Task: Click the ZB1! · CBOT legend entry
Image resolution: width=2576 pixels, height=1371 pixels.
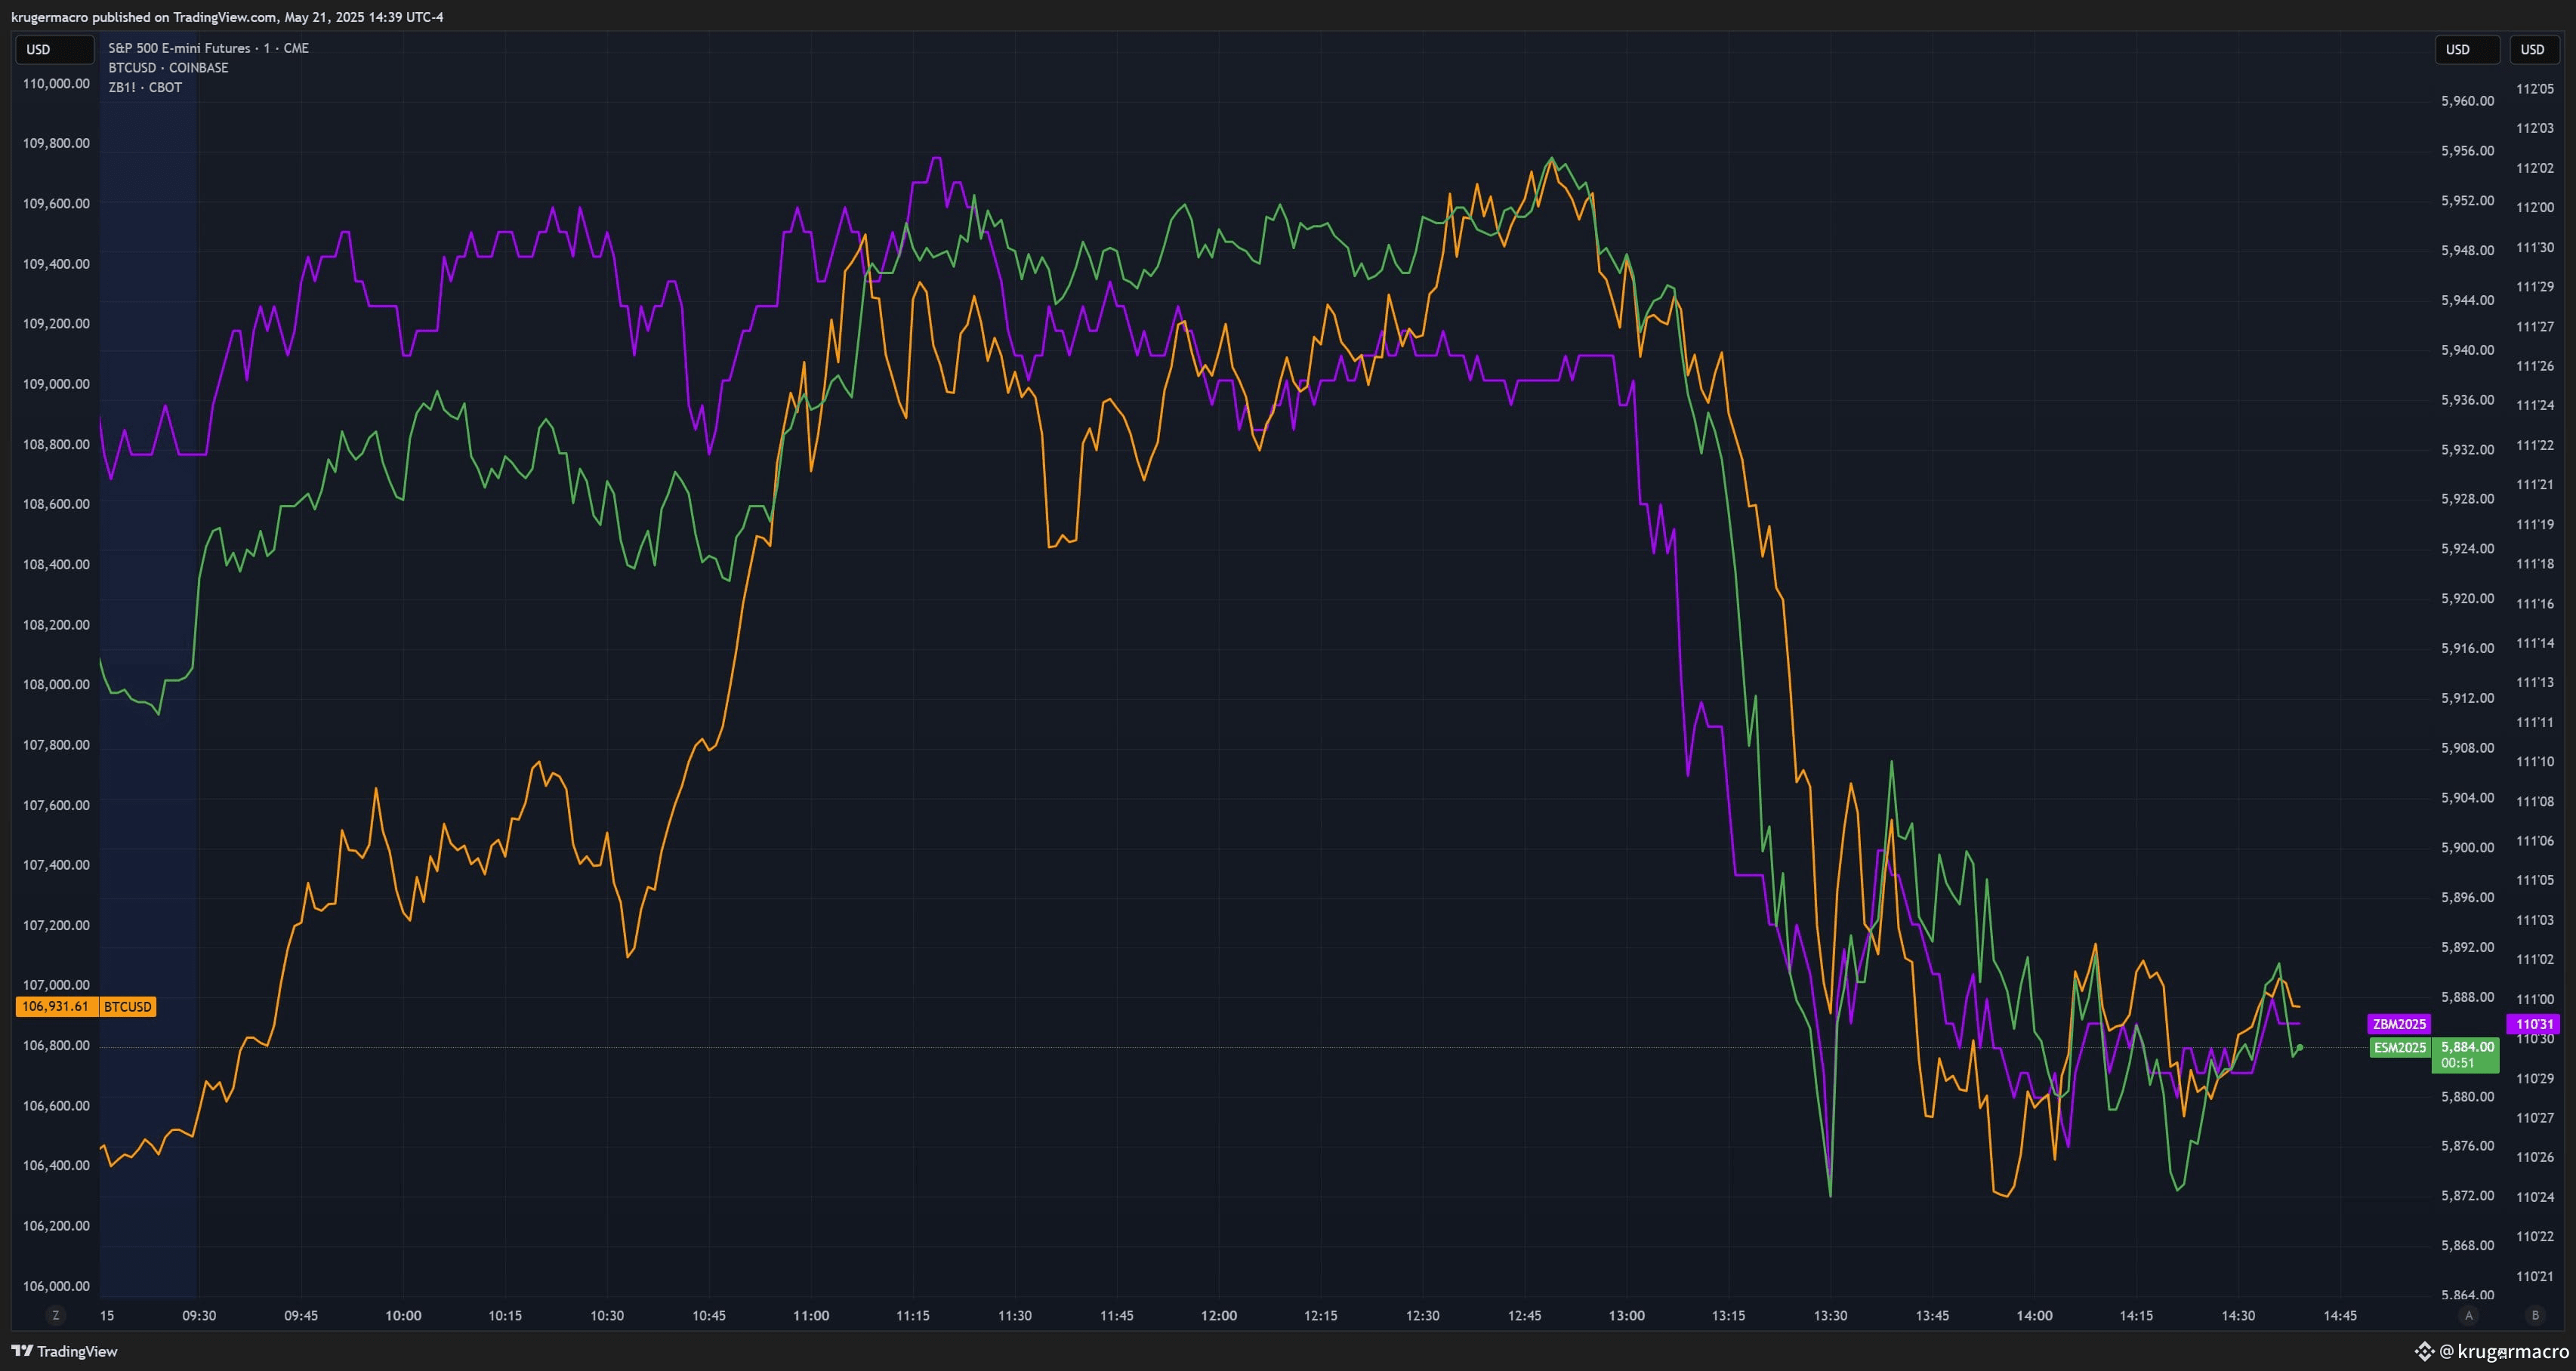Action: pyautogui.click(x=145, y=88)
